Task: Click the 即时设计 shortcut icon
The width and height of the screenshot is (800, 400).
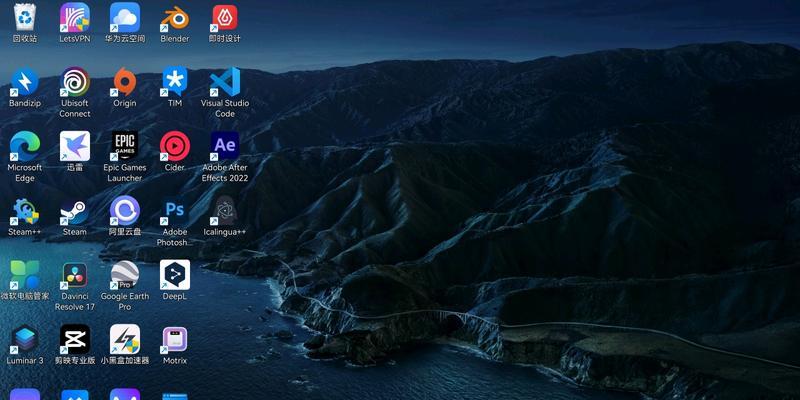Action: (x=225, y=17)
